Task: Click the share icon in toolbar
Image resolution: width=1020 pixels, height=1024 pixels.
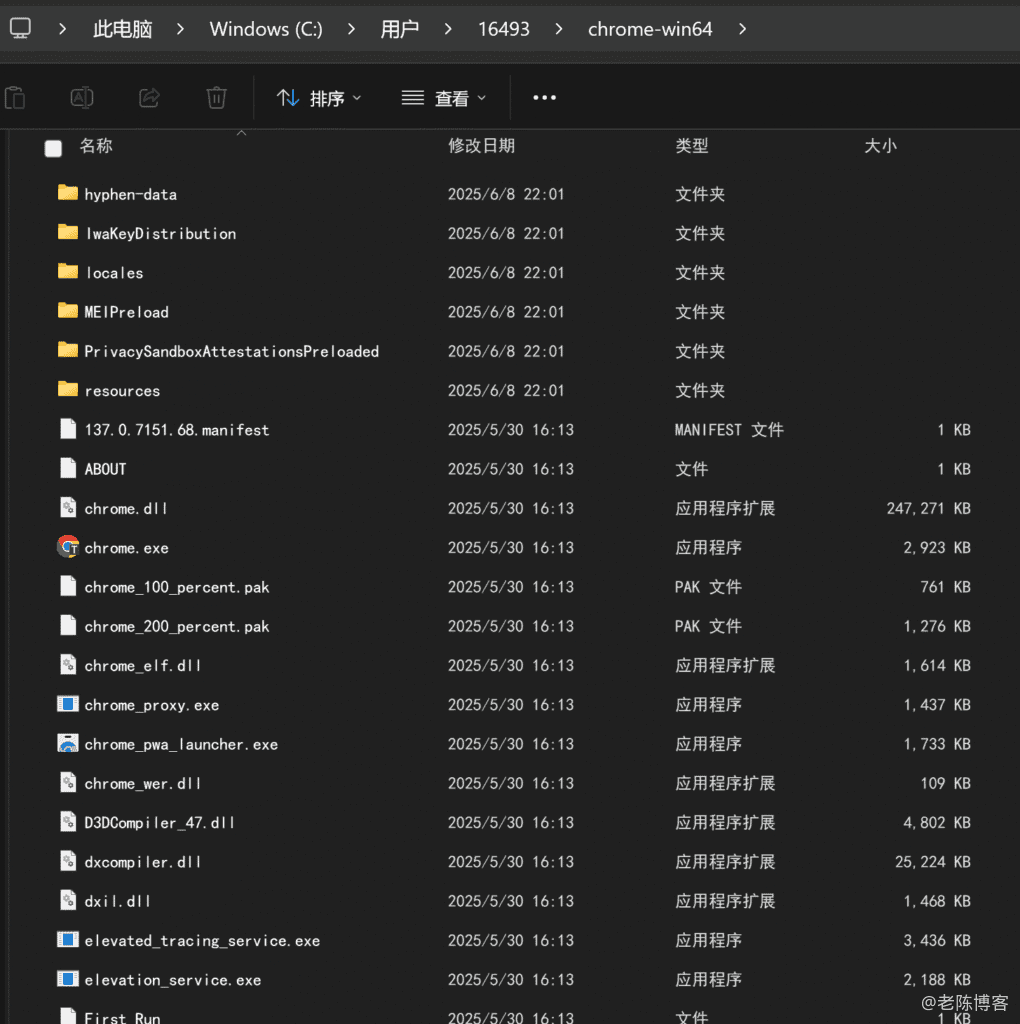Action: (x=150, y=98)
